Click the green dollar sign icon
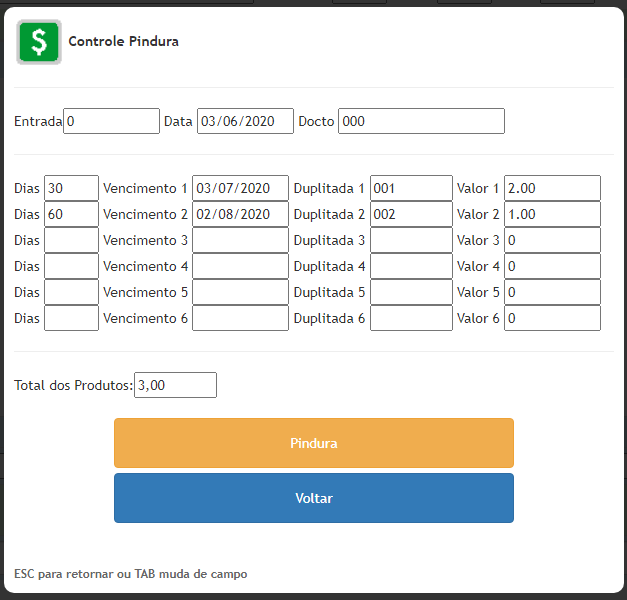Viewport: 627px width, 600px height. pos(39,42)
